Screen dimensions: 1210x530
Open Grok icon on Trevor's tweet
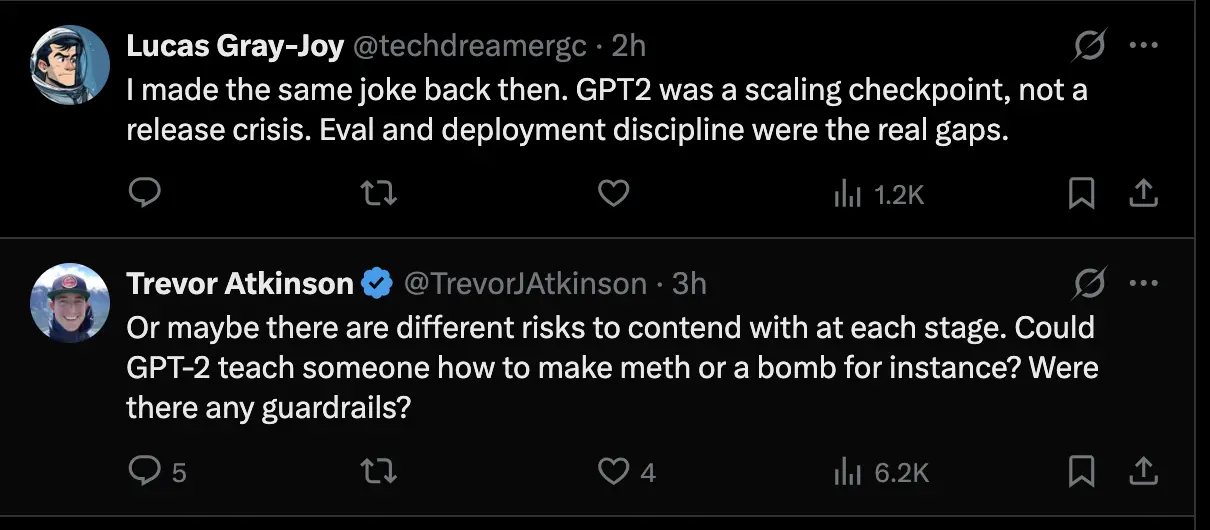click(1089, 284)
